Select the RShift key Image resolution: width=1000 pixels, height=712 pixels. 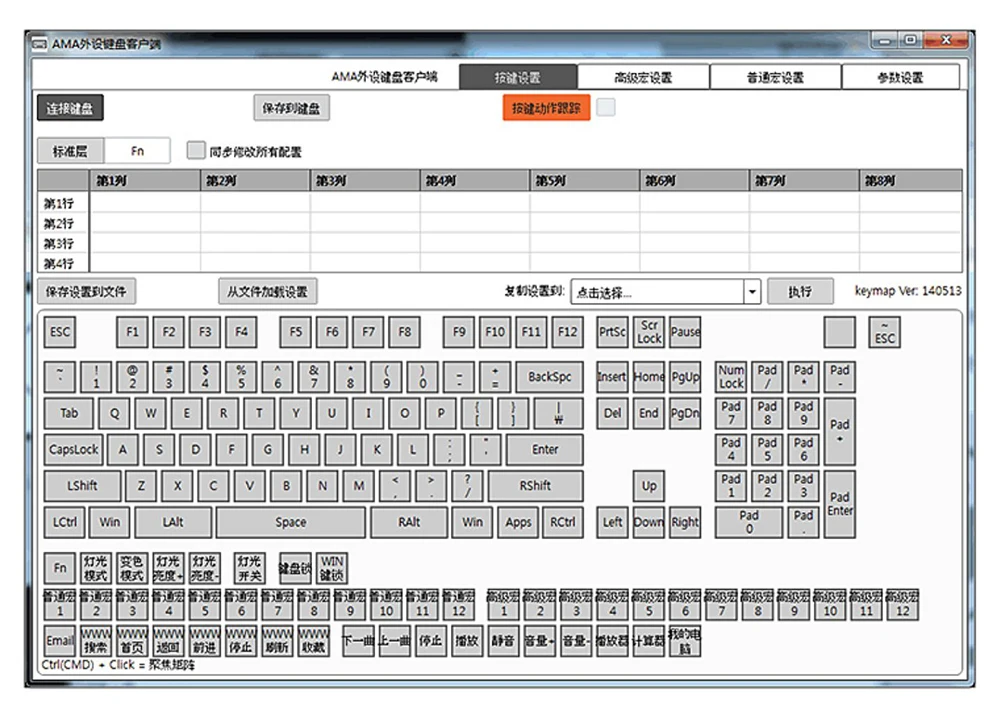coord(536,486)
